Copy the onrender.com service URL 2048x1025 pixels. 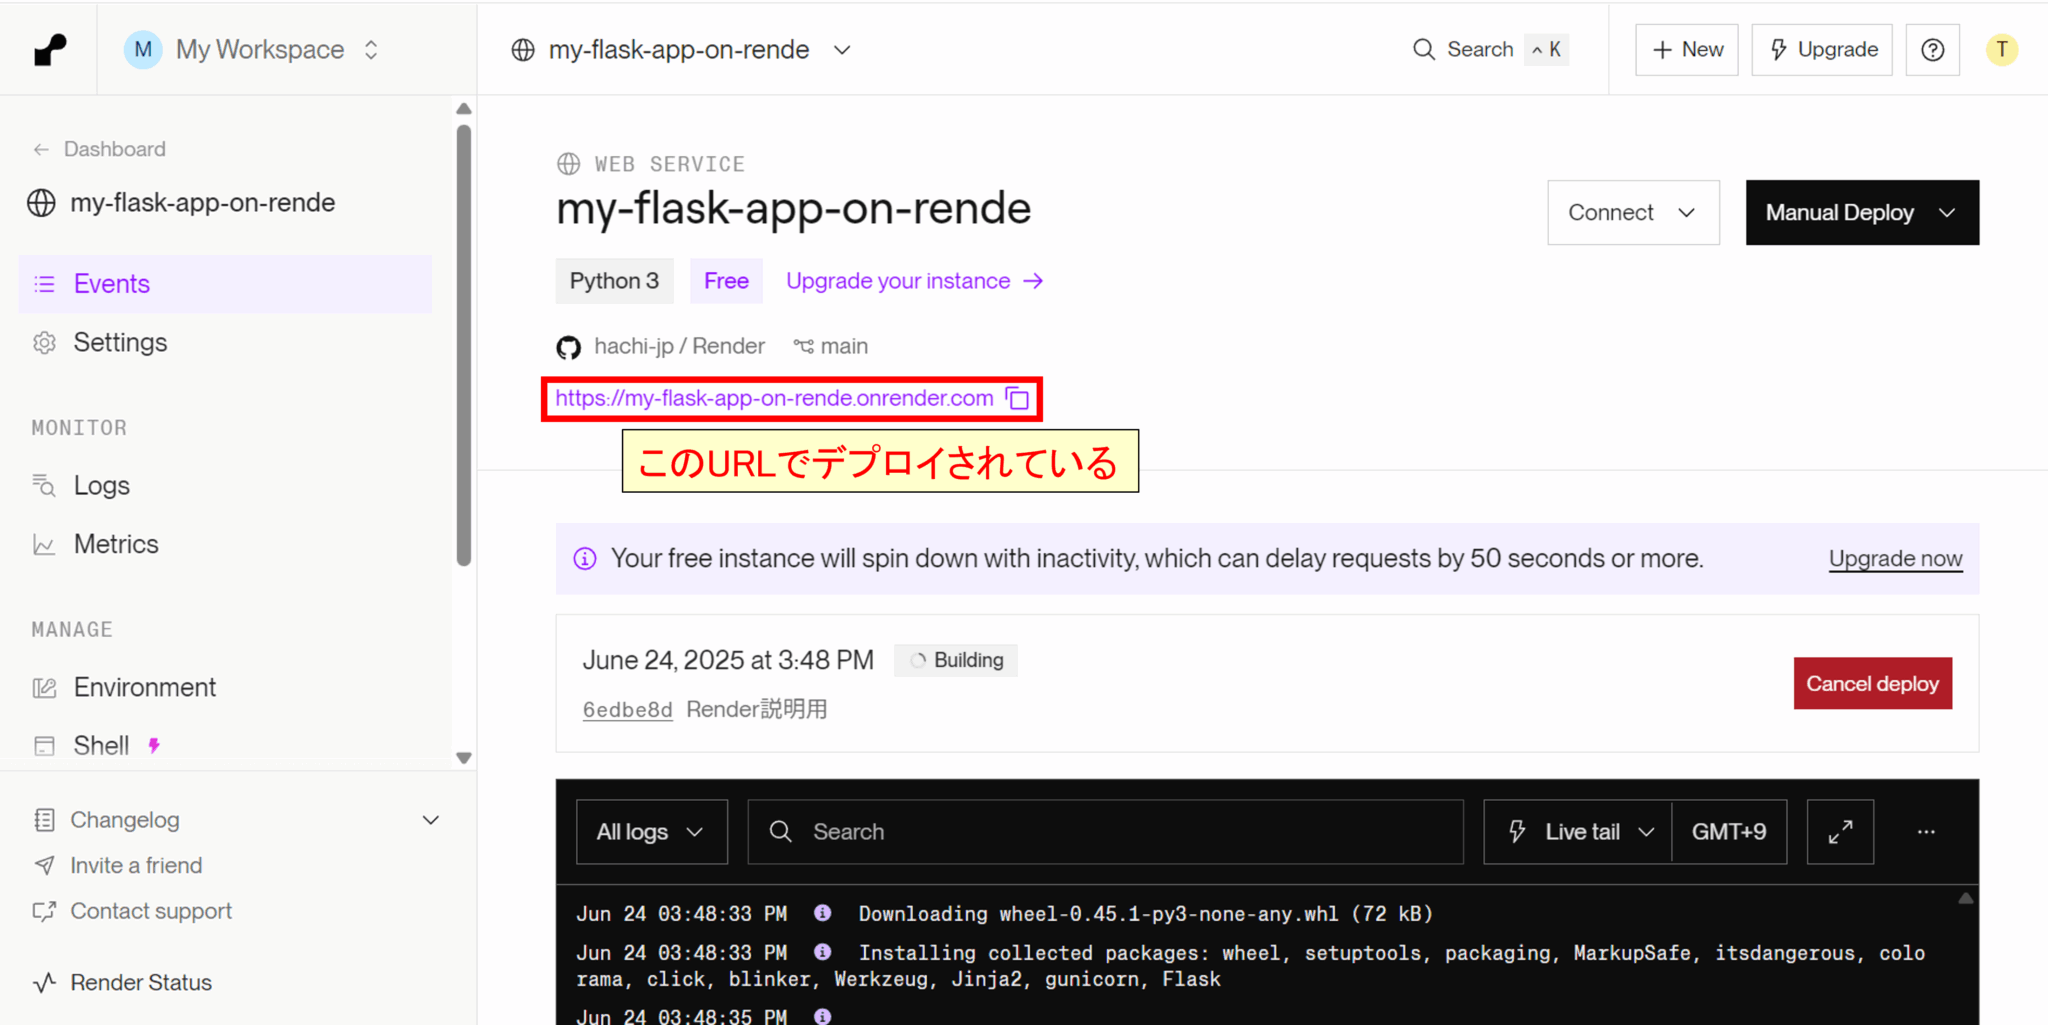tap(1018, 399)
